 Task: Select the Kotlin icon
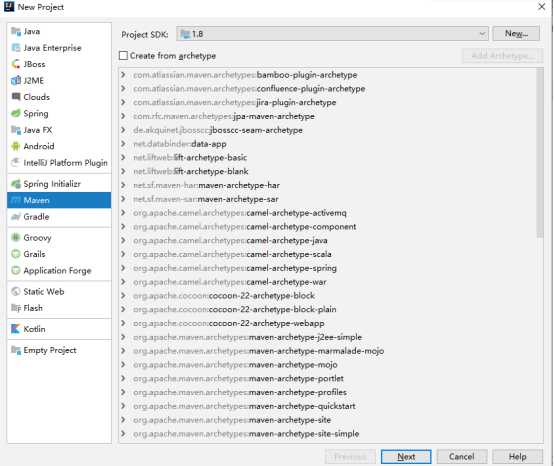point(16,329)
